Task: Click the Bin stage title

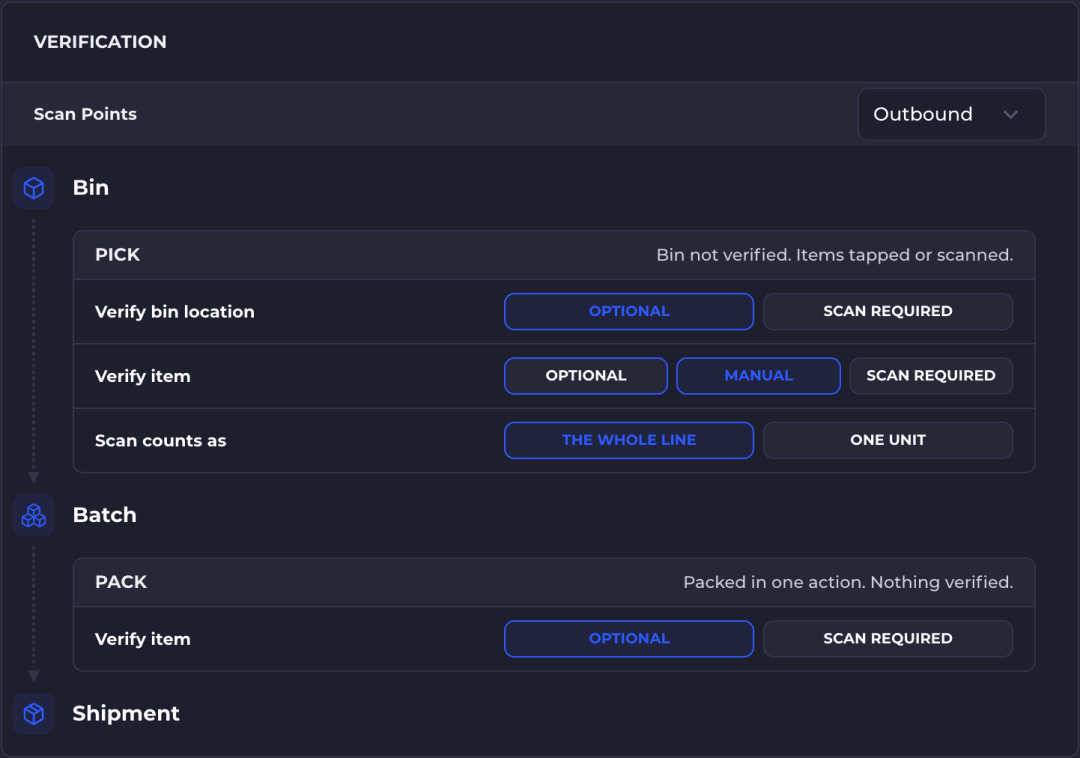Action: pos(91,188)
